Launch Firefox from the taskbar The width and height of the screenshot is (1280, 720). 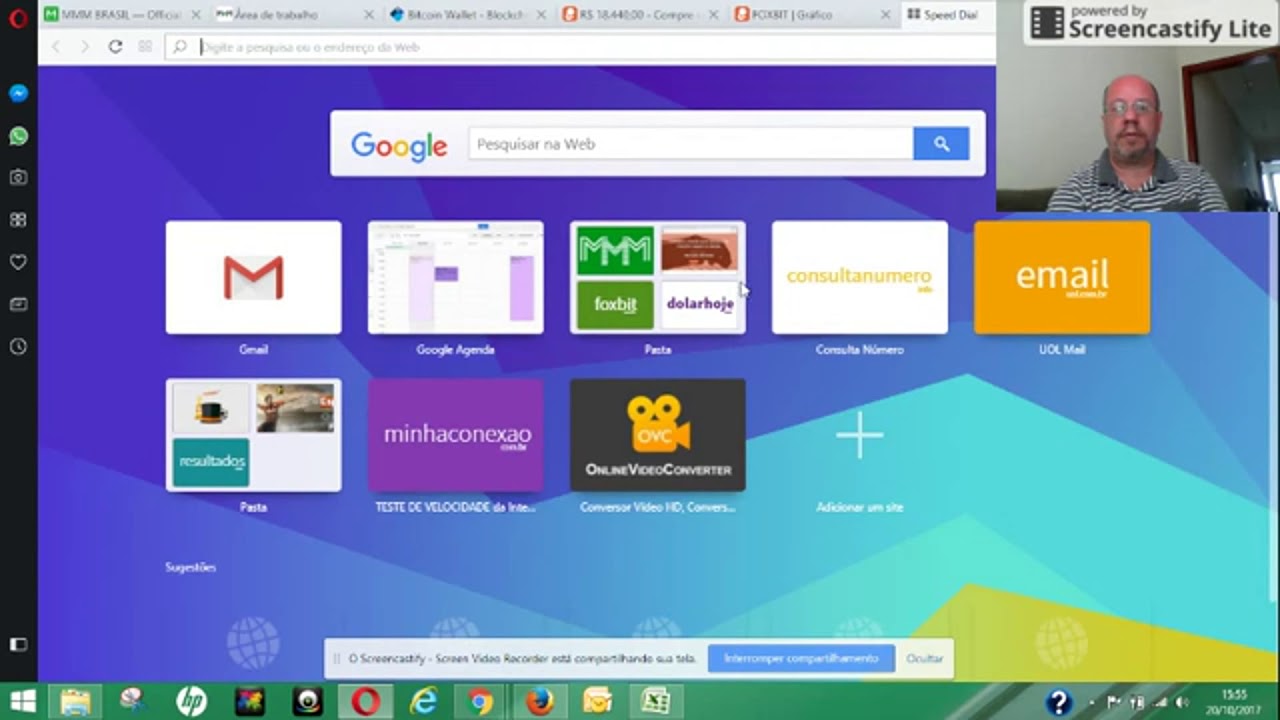pyautogui.click(x=540, y=701)
